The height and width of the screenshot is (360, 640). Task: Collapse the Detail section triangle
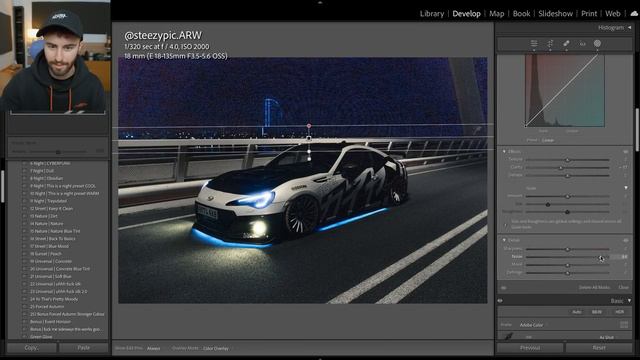504,240
